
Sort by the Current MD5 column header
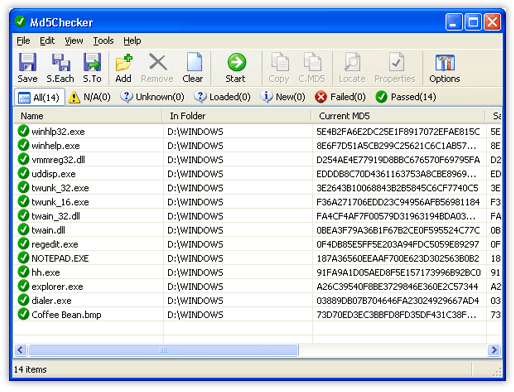point(398,116)
